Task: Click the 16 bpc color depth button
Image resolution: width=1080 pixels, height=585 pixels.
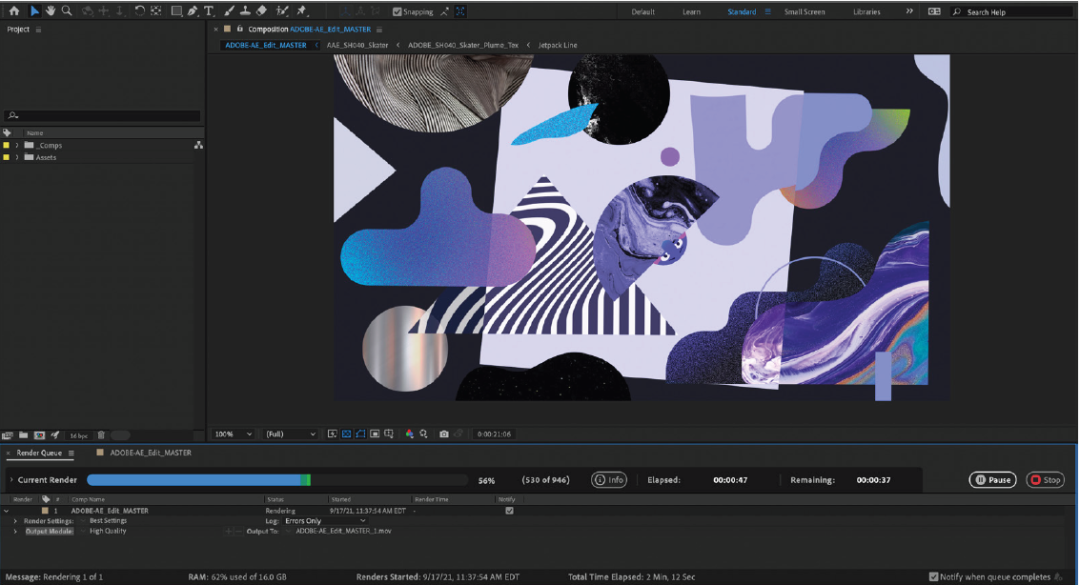Action: tap(79, 435)
